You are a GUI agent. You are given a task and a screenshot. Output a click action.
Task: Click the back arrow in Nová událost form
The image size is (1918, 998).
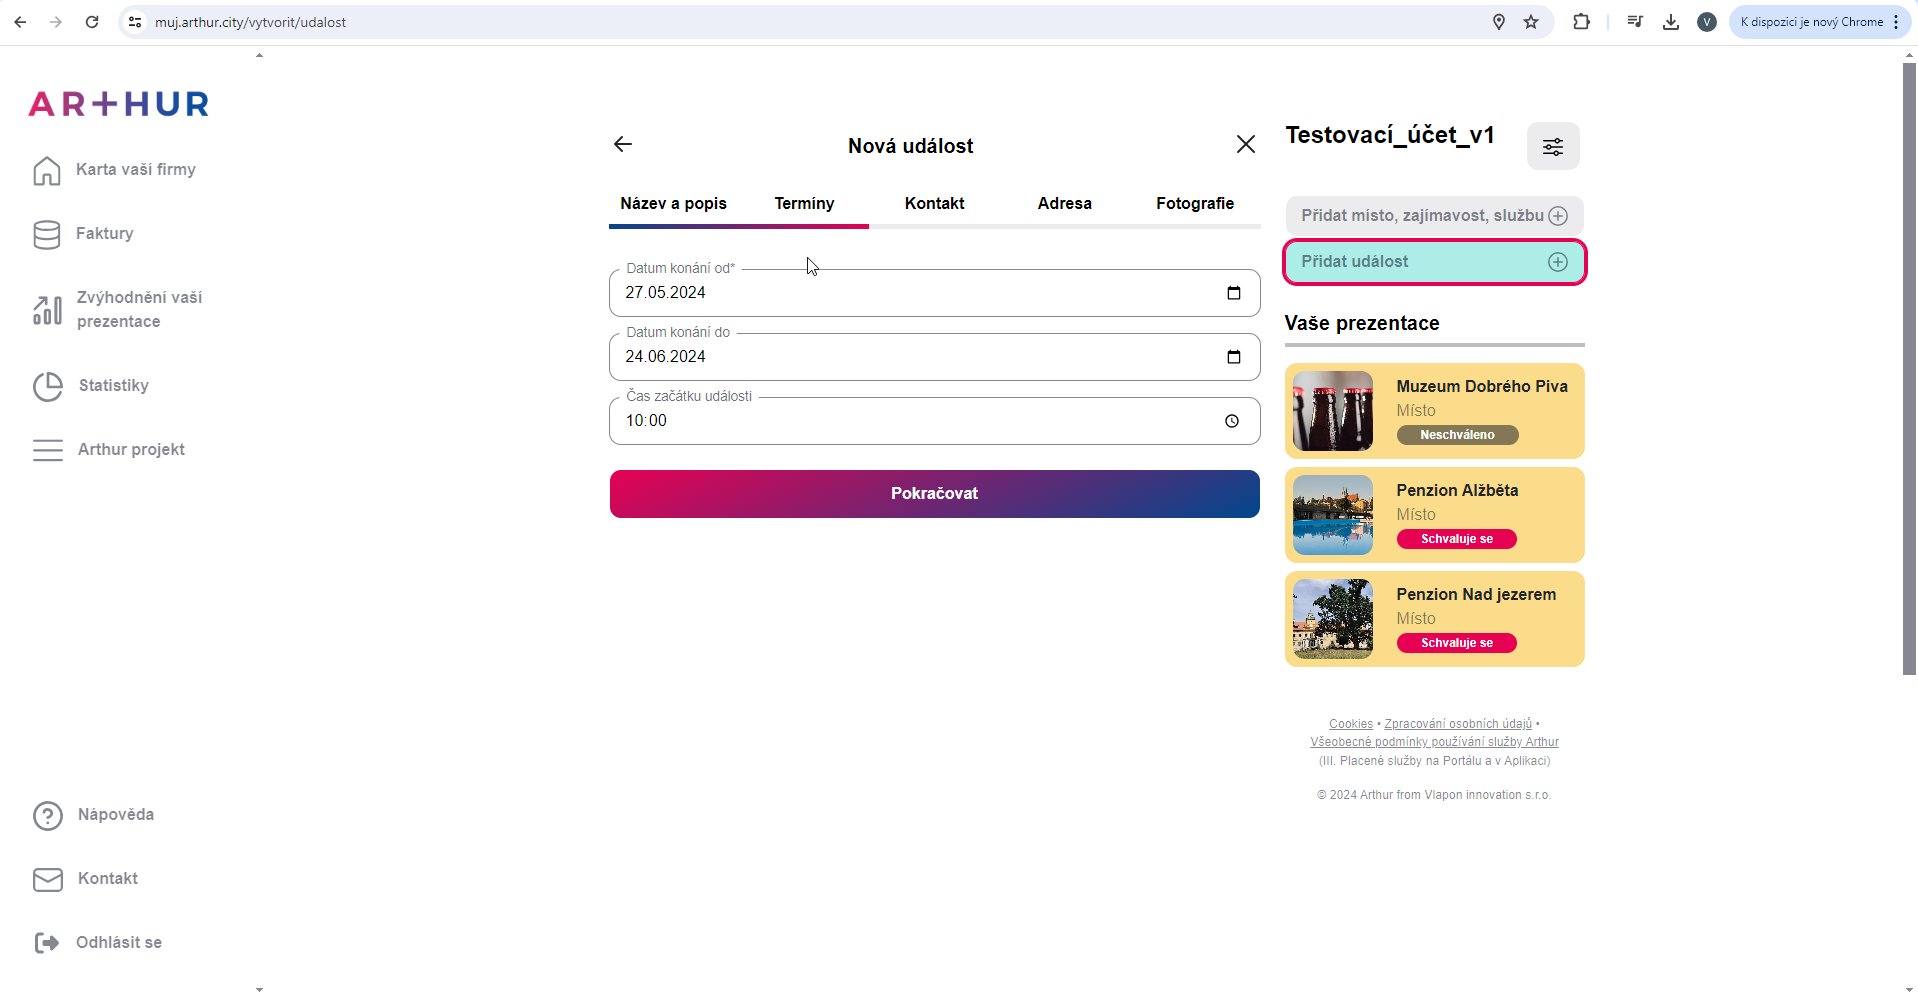pos(623,145)
